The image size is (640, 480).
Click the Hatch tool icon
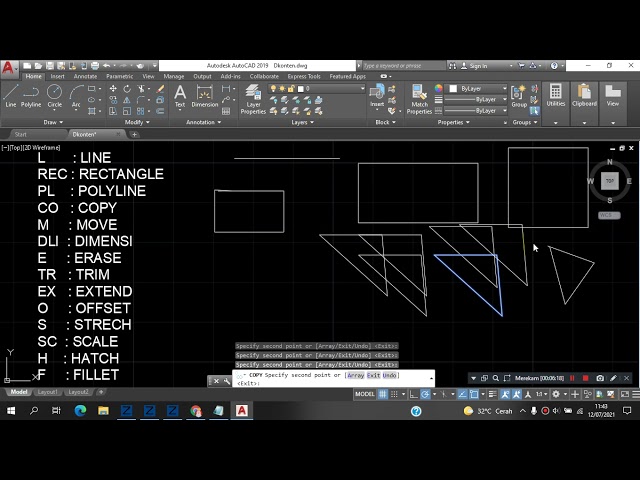(x=92, y=111)
